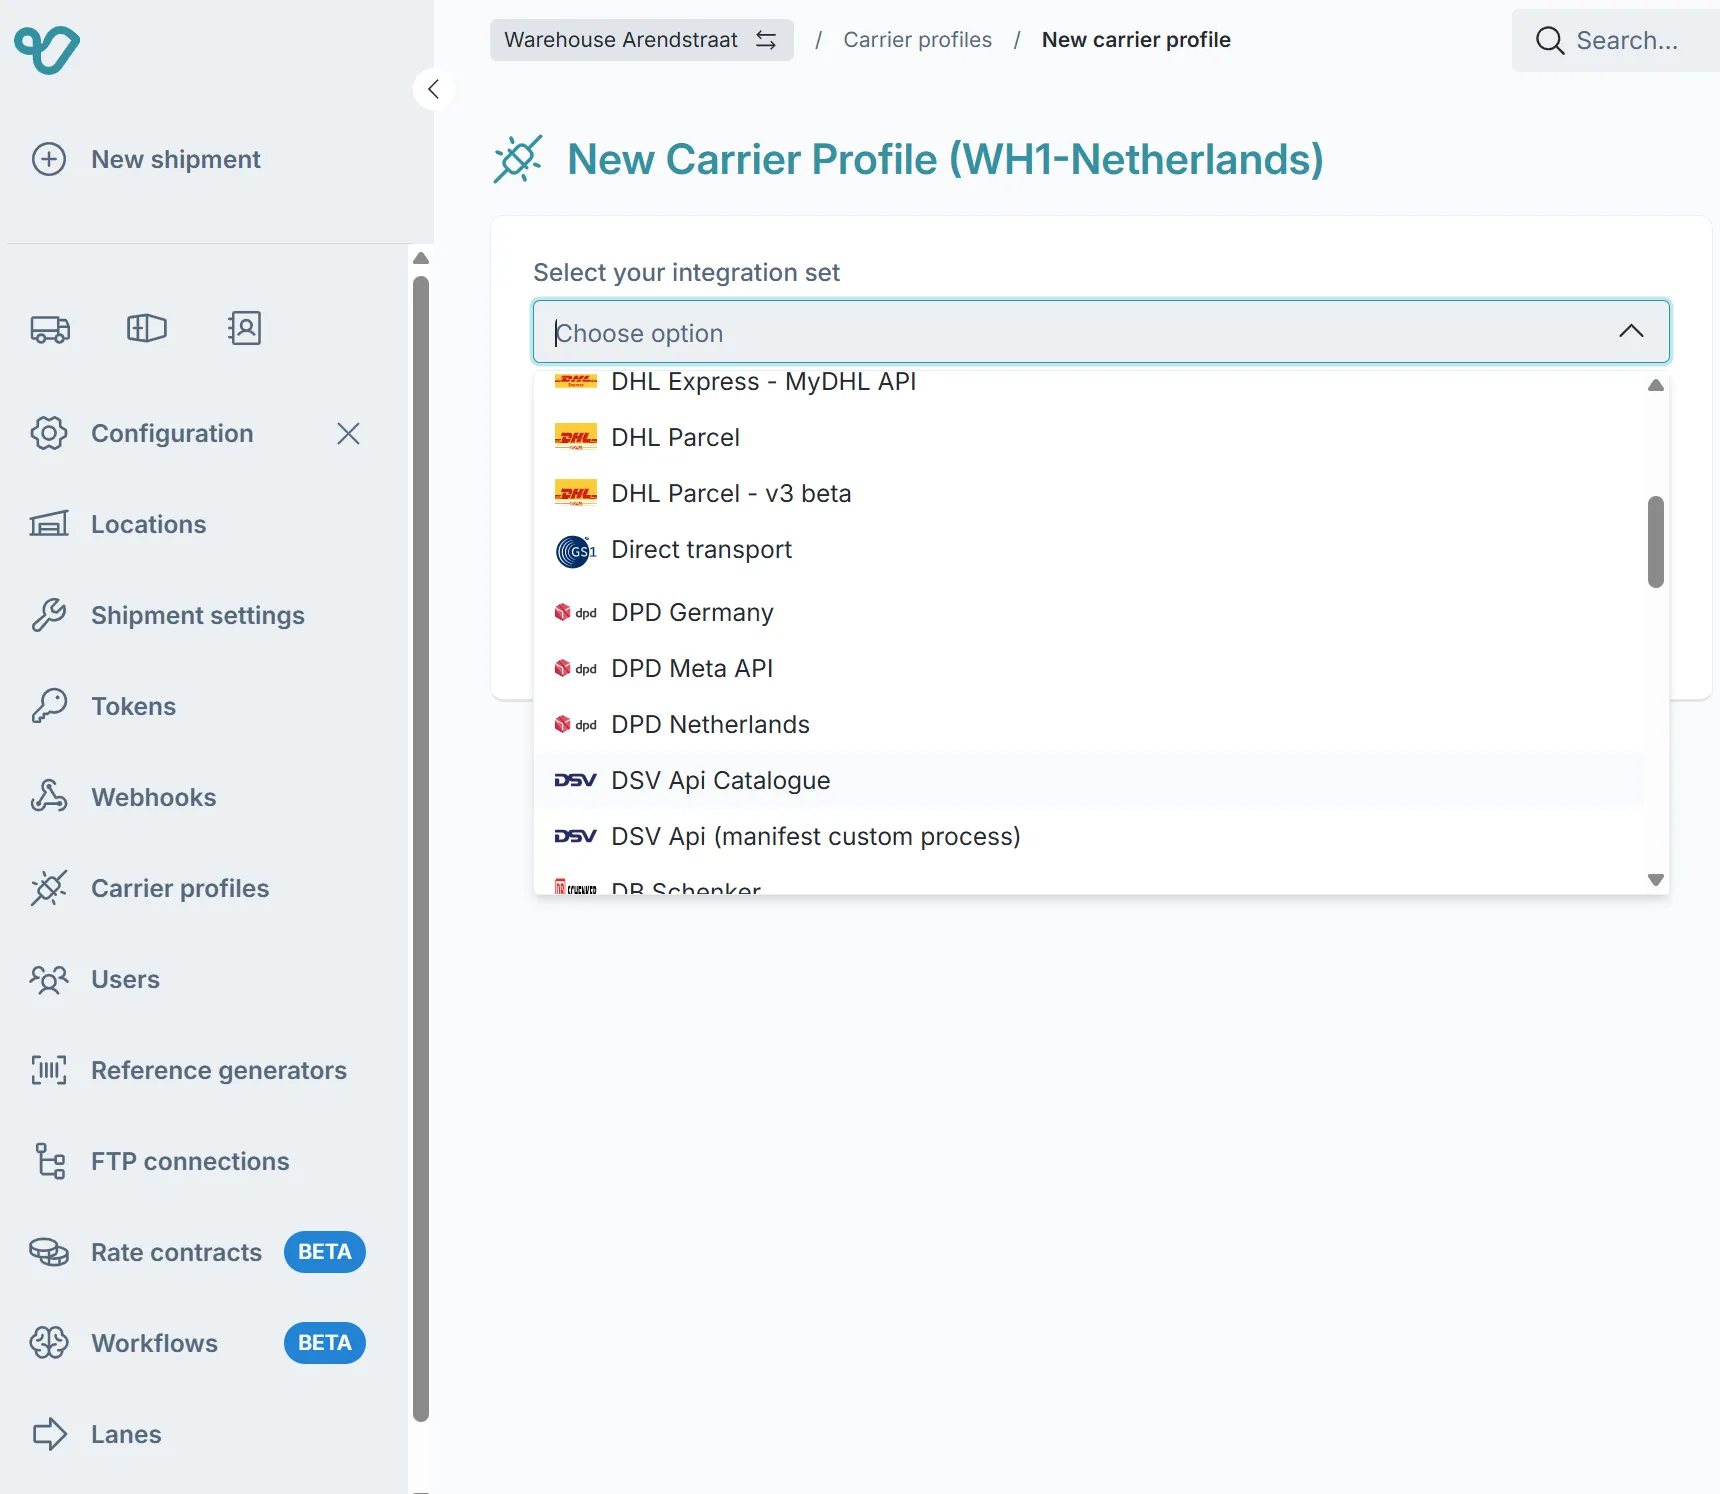Click the Carrier profiles plug icon in sidebar
This screenshot has width=1720, height=1494.
pos(49,888)
